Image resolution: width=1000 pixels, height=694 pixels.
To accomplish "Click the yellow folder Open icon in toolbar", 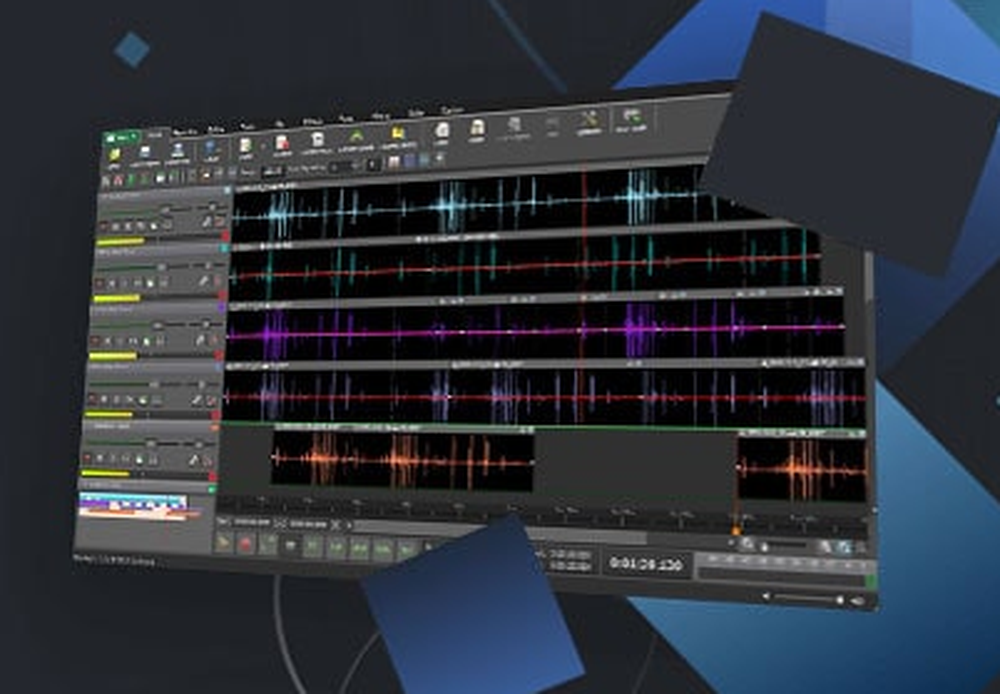I will point(114,156).
